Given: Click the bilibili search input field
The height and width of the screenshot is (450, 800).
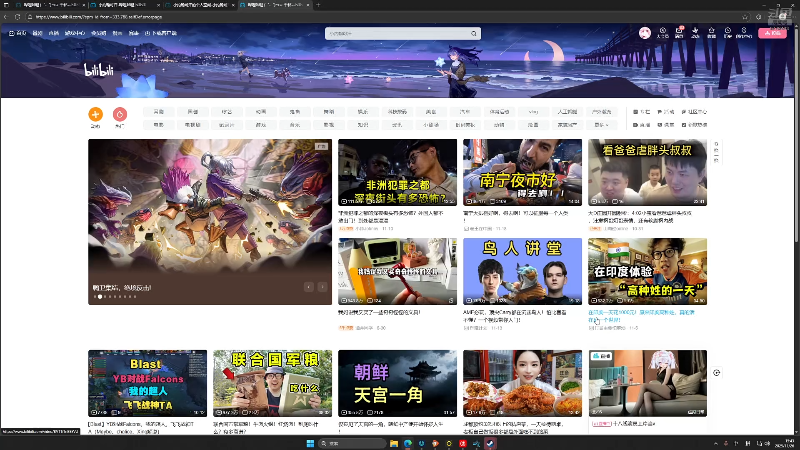Looking at the screenshot, I should pyautogui.click(x=397, y=34).
